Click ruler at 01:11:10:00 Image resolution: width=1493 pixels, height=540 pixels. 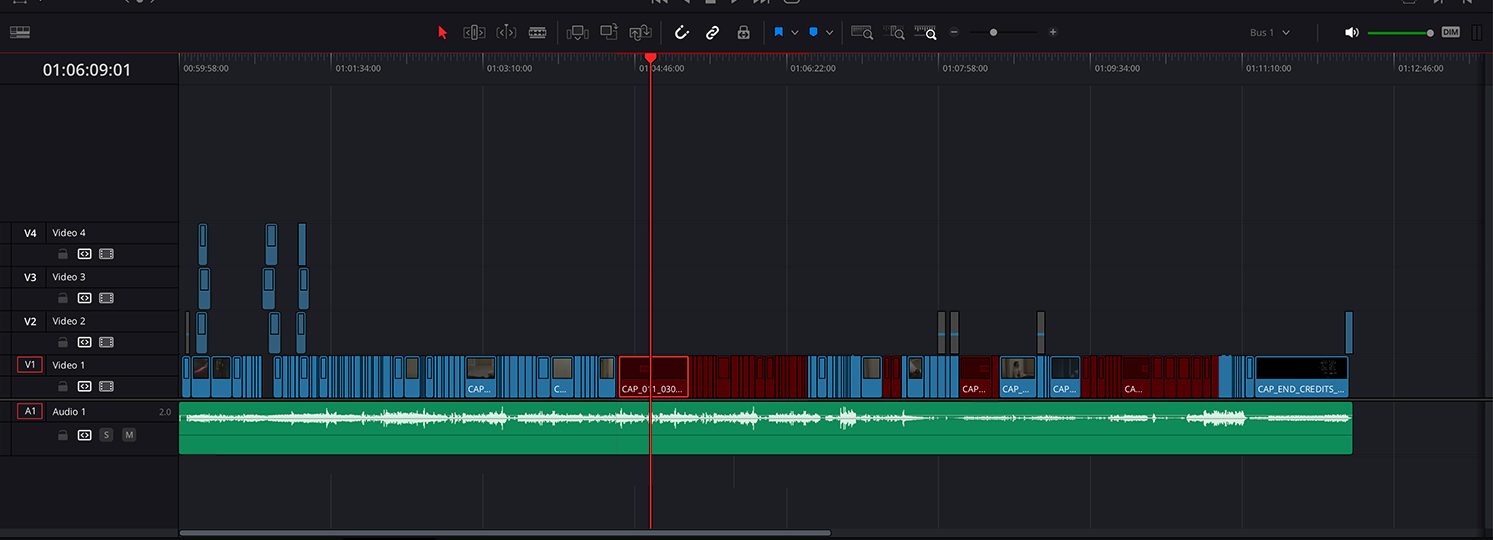(1269, 69)
